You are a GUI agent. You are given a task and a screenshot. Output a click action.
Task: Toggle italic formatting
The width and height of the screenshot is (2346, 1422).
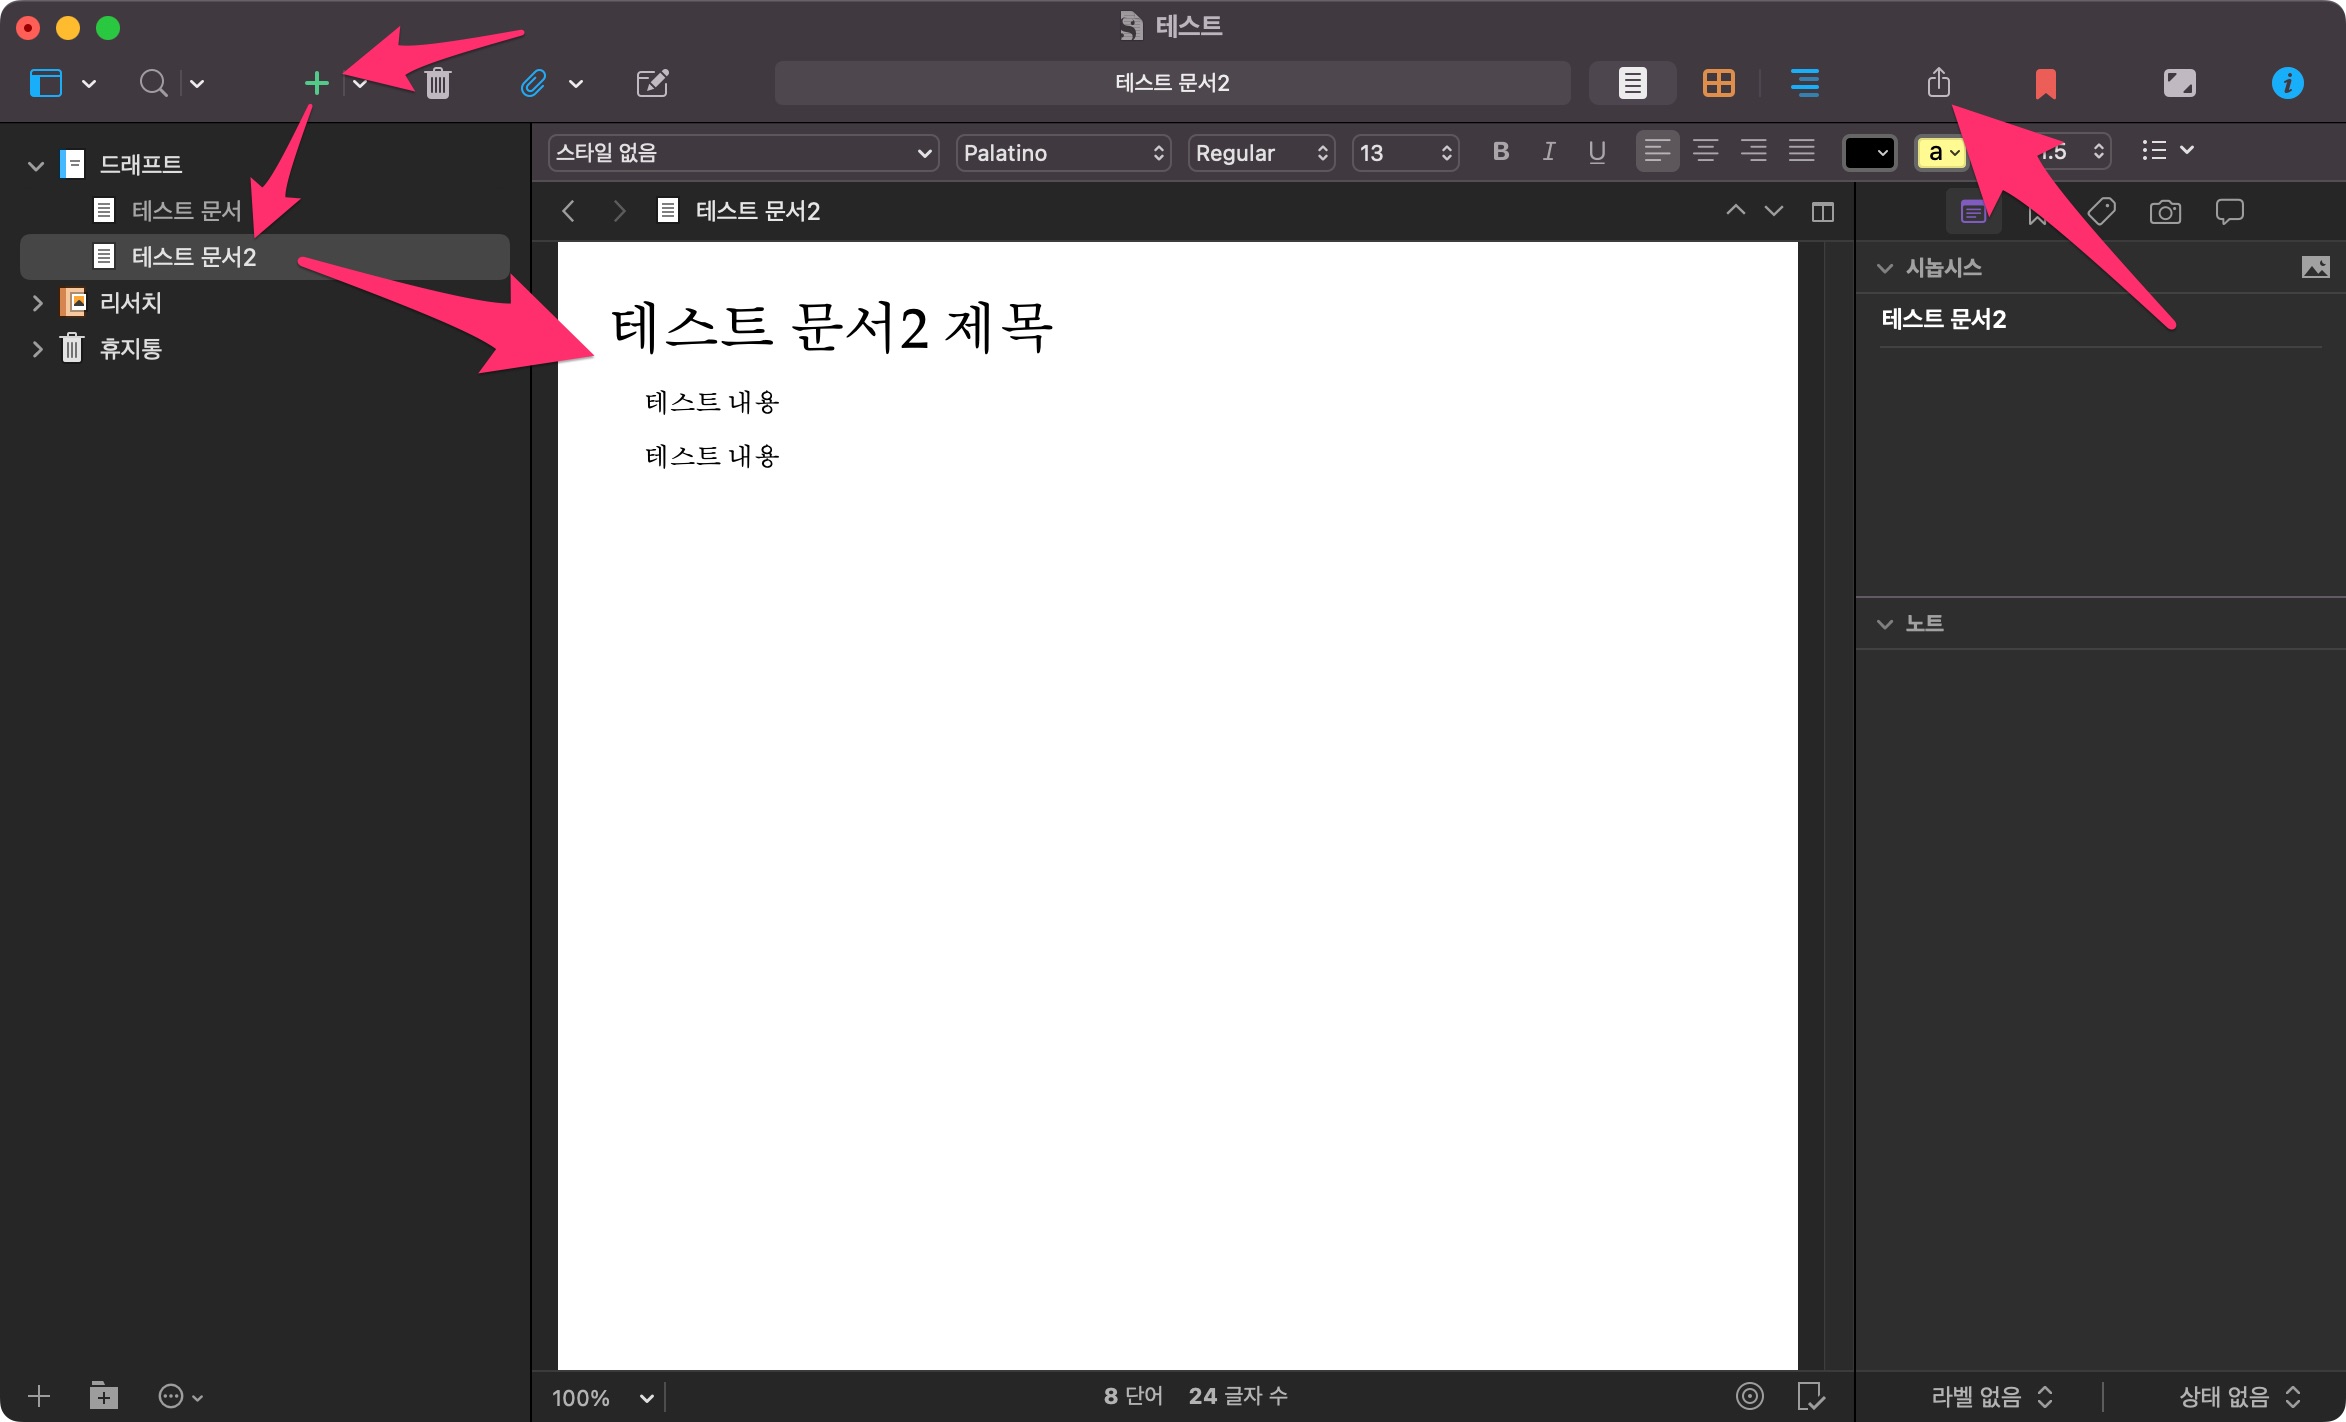(x=1548, y=152)
